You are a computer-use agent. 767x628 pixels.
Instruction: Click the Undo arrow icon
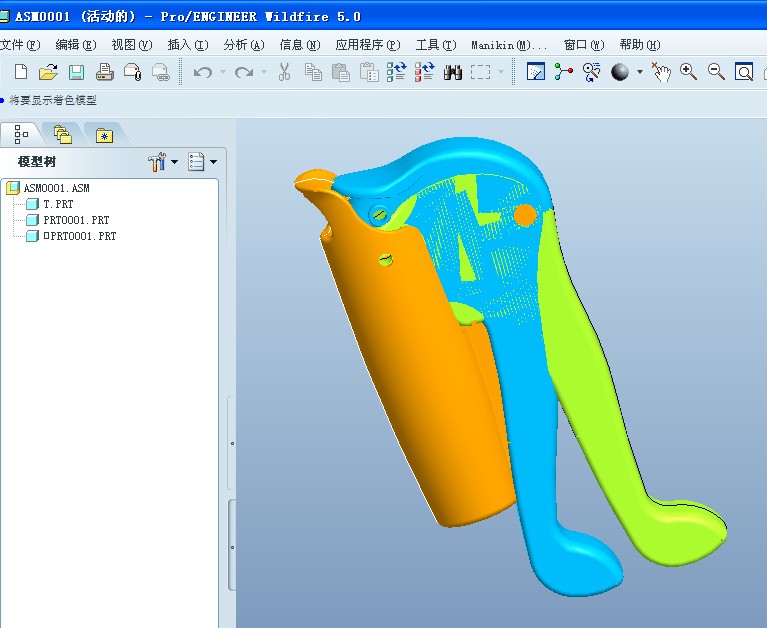[203, 72]
